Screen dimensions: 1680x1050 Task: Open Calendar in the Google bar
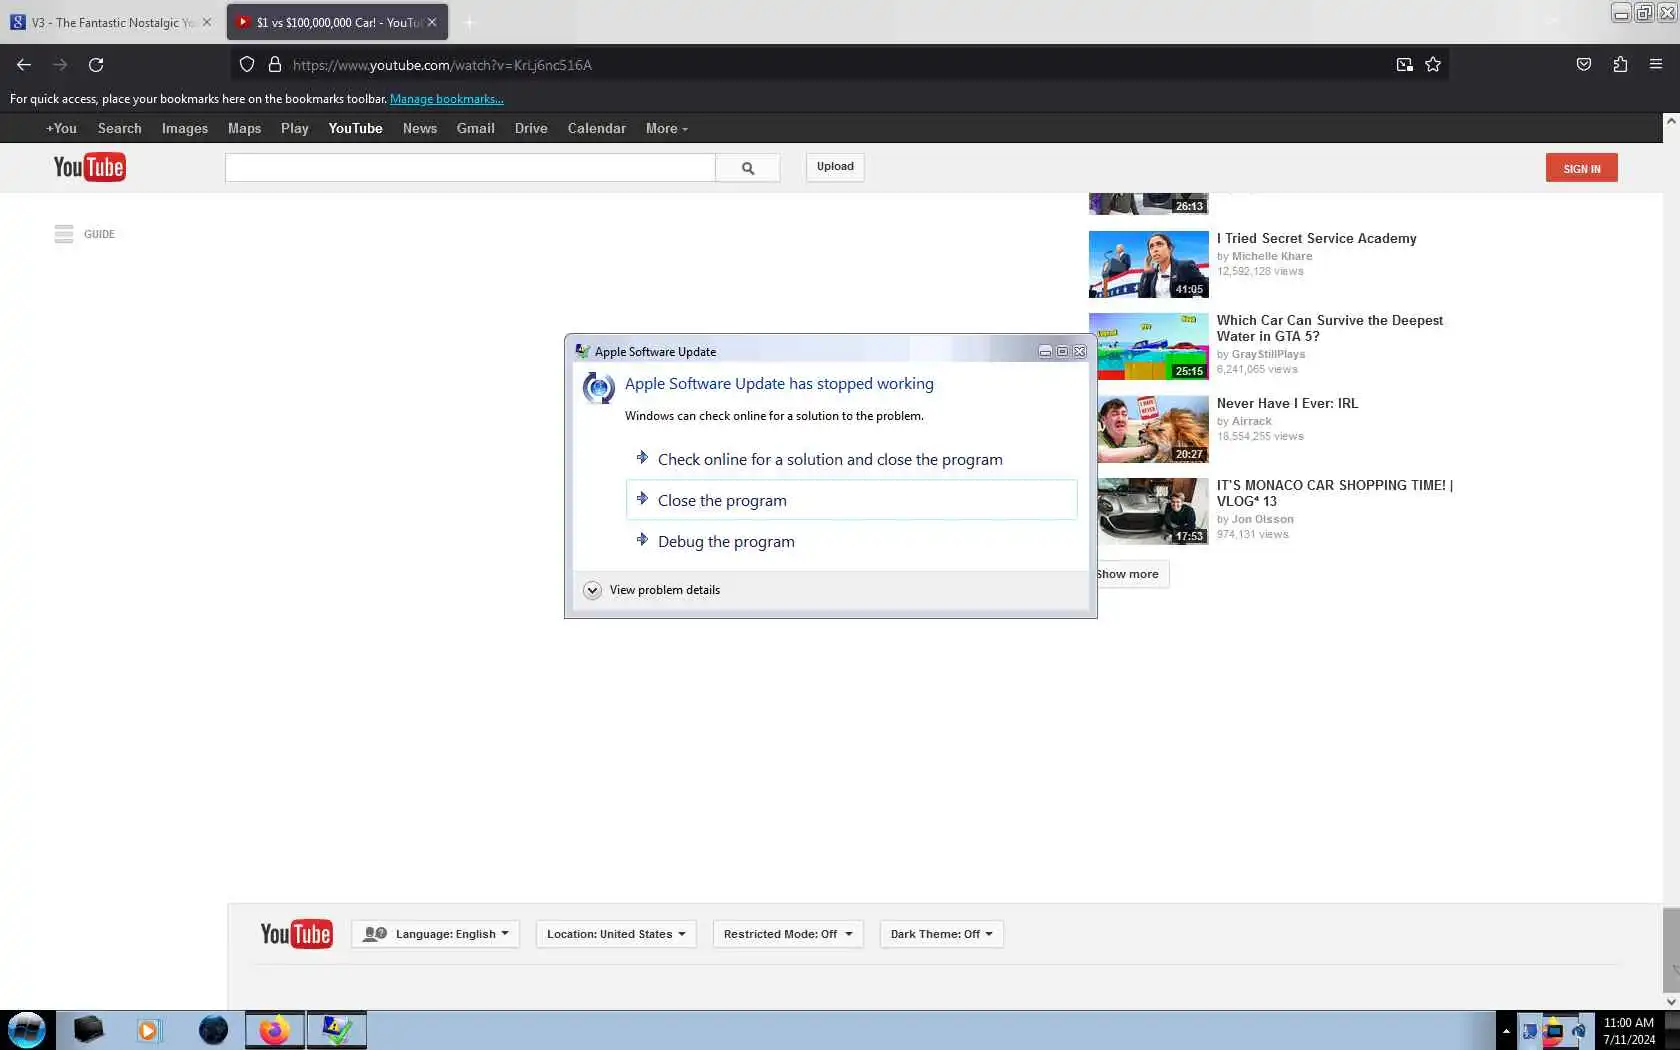[597, 128]
